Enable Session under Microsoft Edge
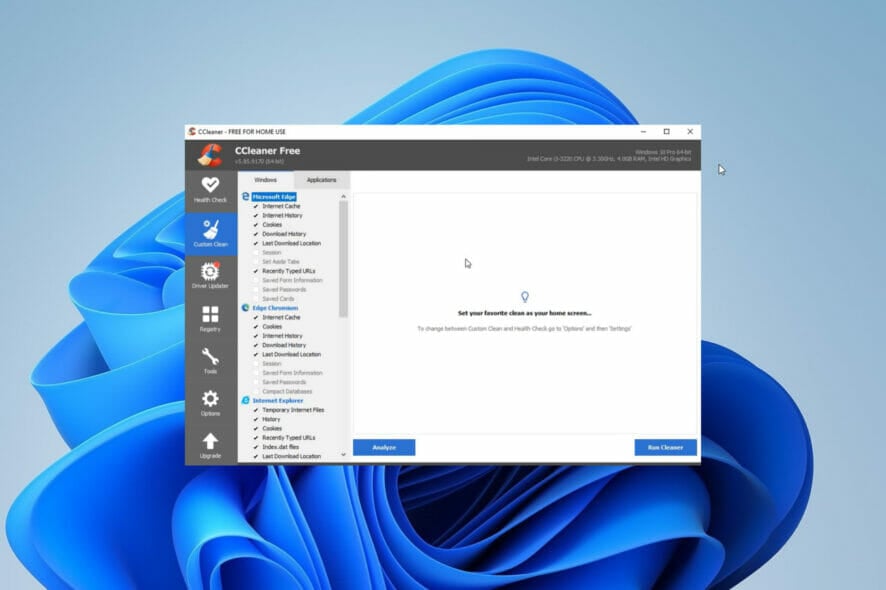886x590 pixels. pos(256,253)
